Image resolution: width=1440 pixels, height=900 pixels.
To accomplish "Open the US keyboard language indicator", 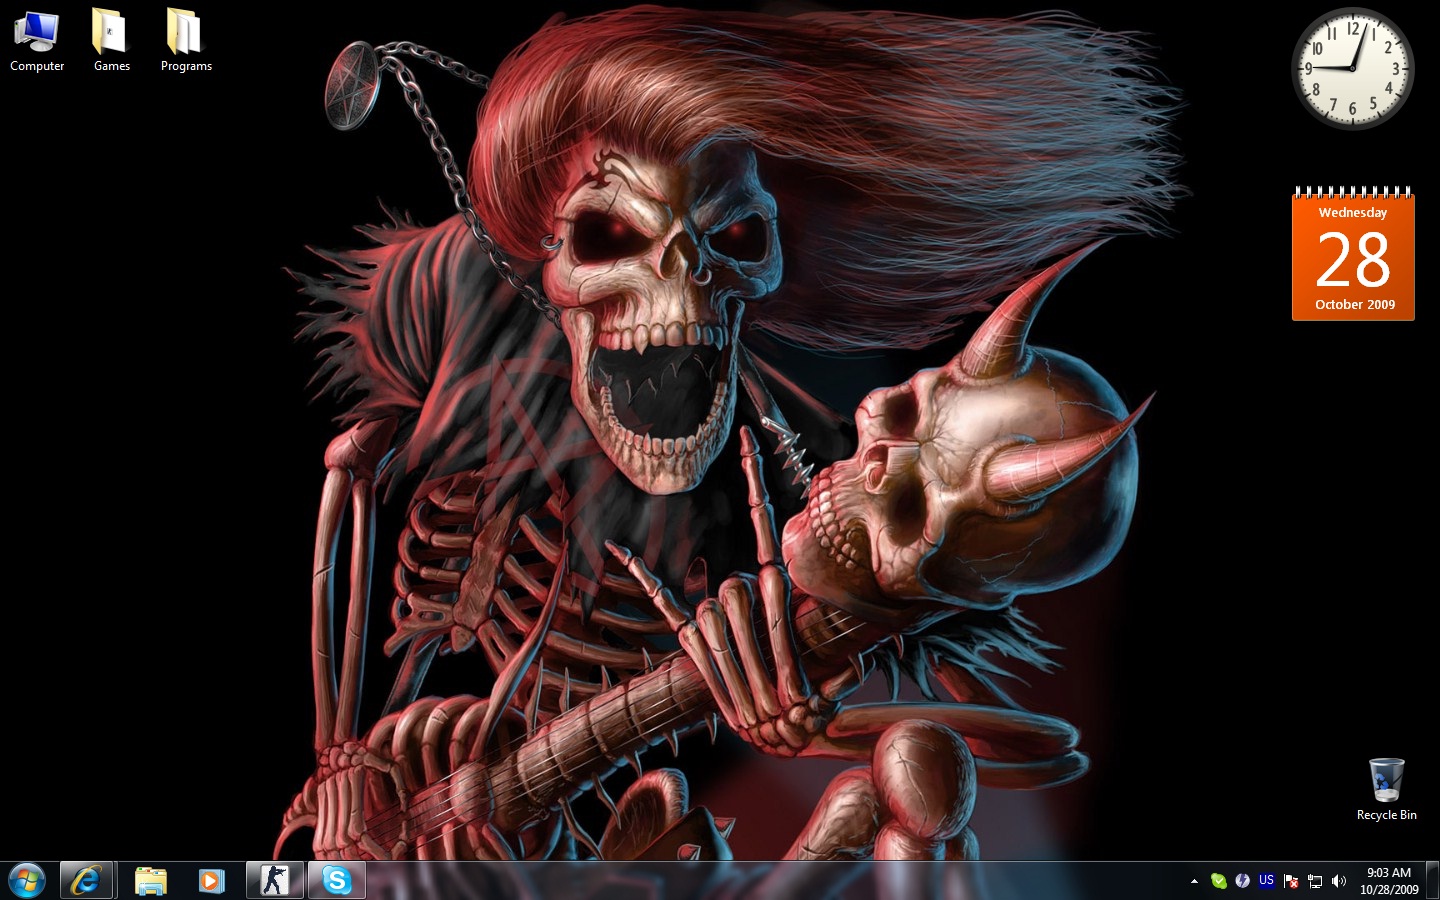I will (1266, 881).
